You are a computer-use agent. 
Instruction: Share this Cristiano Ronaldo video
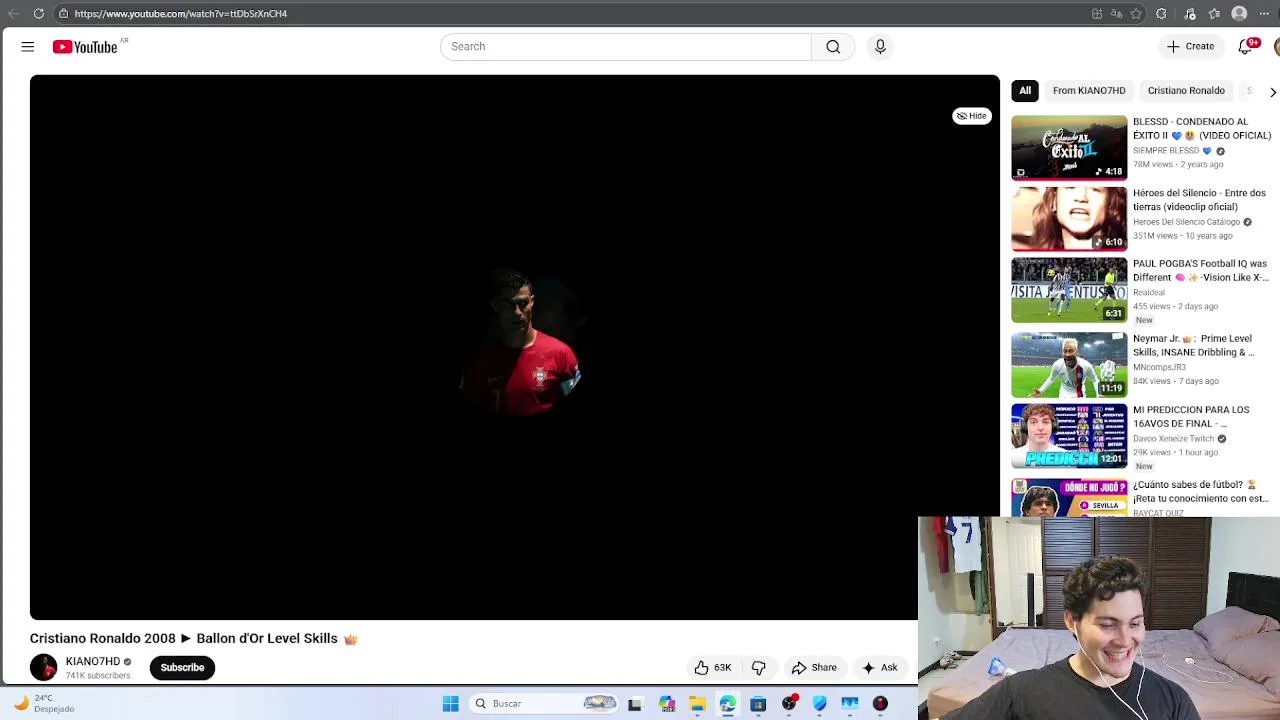click(x=814, y=668)
